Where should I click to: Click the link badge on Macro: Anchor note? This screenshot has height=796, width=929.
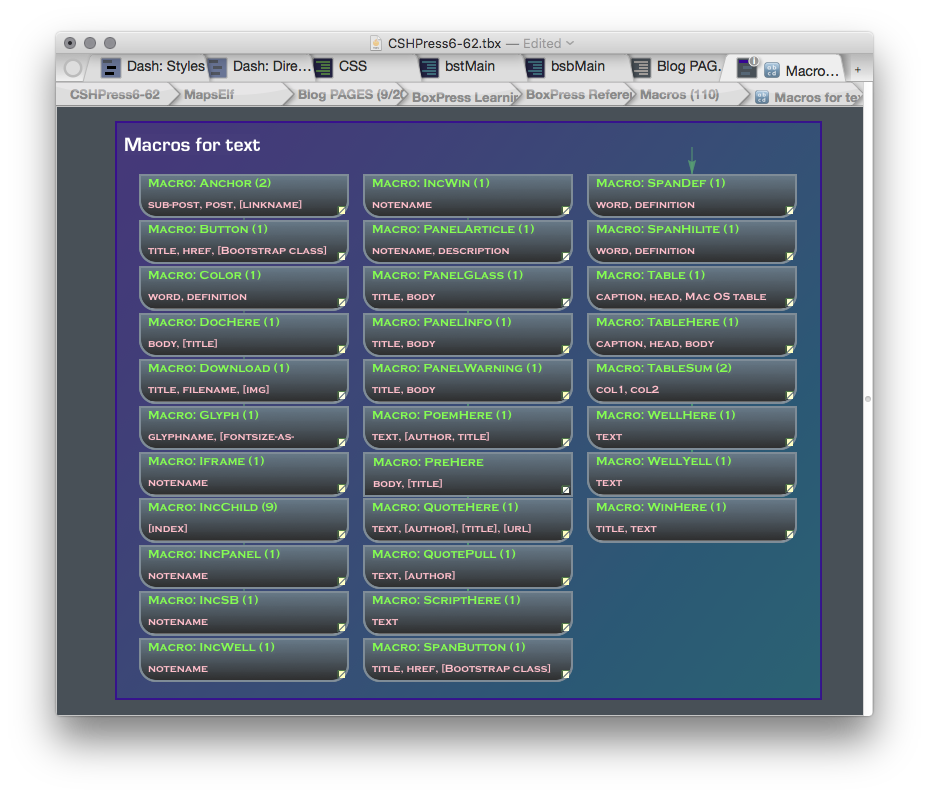(x=342, y=211)
